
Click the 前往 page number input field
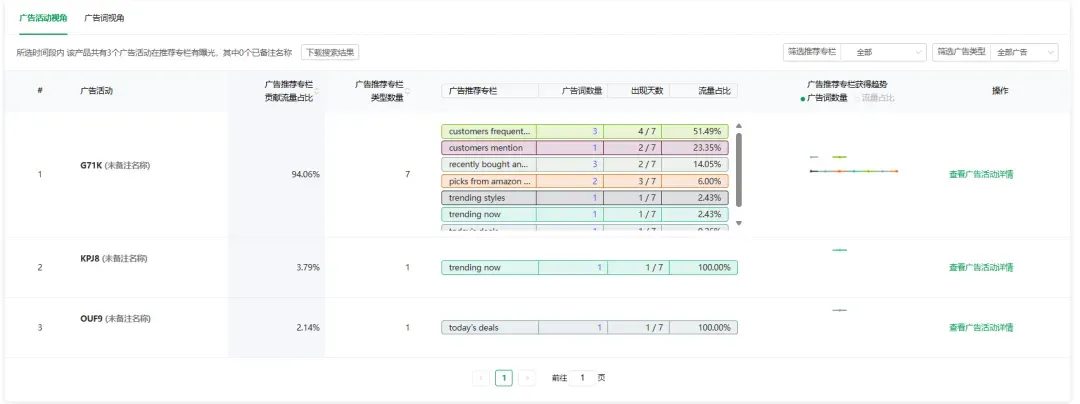click(582, 378)
